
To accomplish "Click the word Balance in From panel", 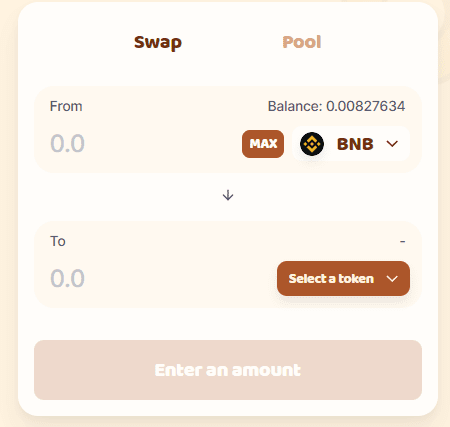I will (x=295, y=106).
